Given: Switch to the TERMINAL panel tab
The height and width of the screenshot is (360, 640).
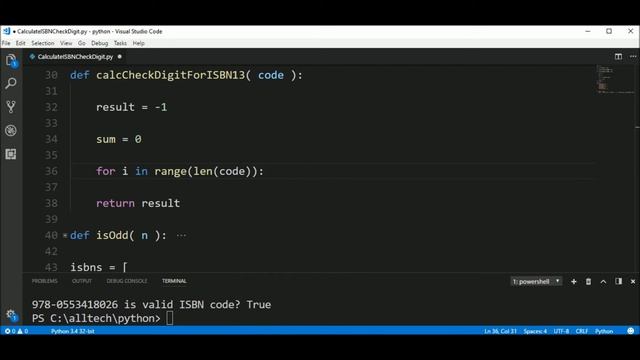Looking at the screenshot, I should pos(174,281).
